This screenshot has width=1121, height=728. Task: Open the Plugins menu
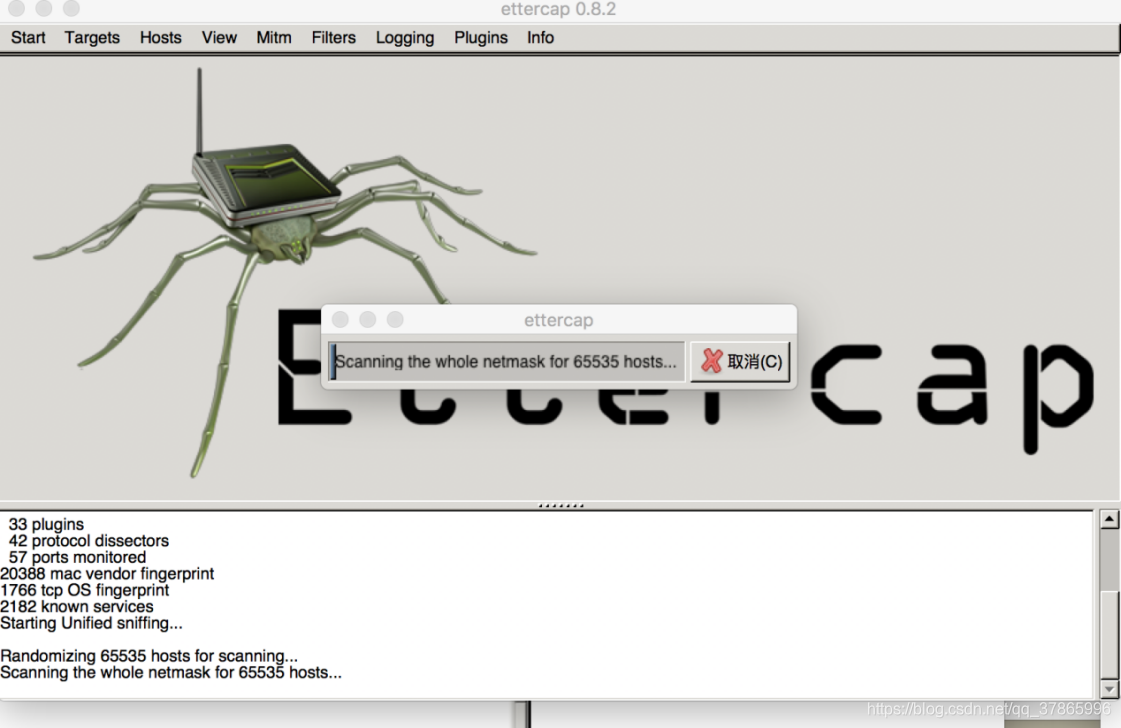pyautogui.click(x=480, y=37)
